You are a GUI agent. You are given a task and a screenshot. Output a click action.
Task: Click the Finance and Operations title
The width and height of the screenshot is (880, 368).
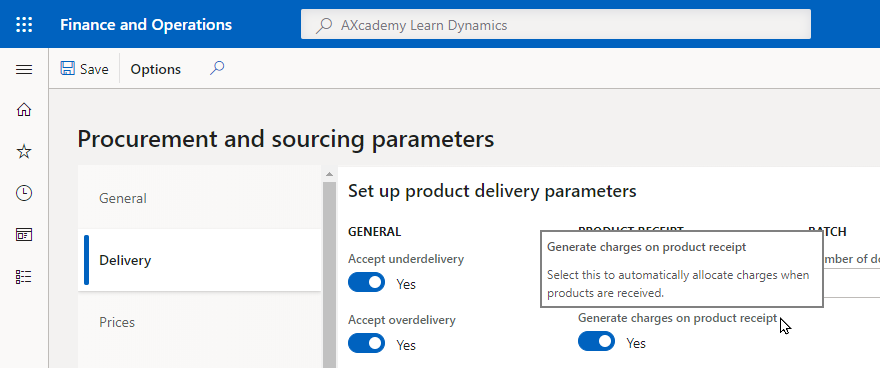click(x=146, y=25)
